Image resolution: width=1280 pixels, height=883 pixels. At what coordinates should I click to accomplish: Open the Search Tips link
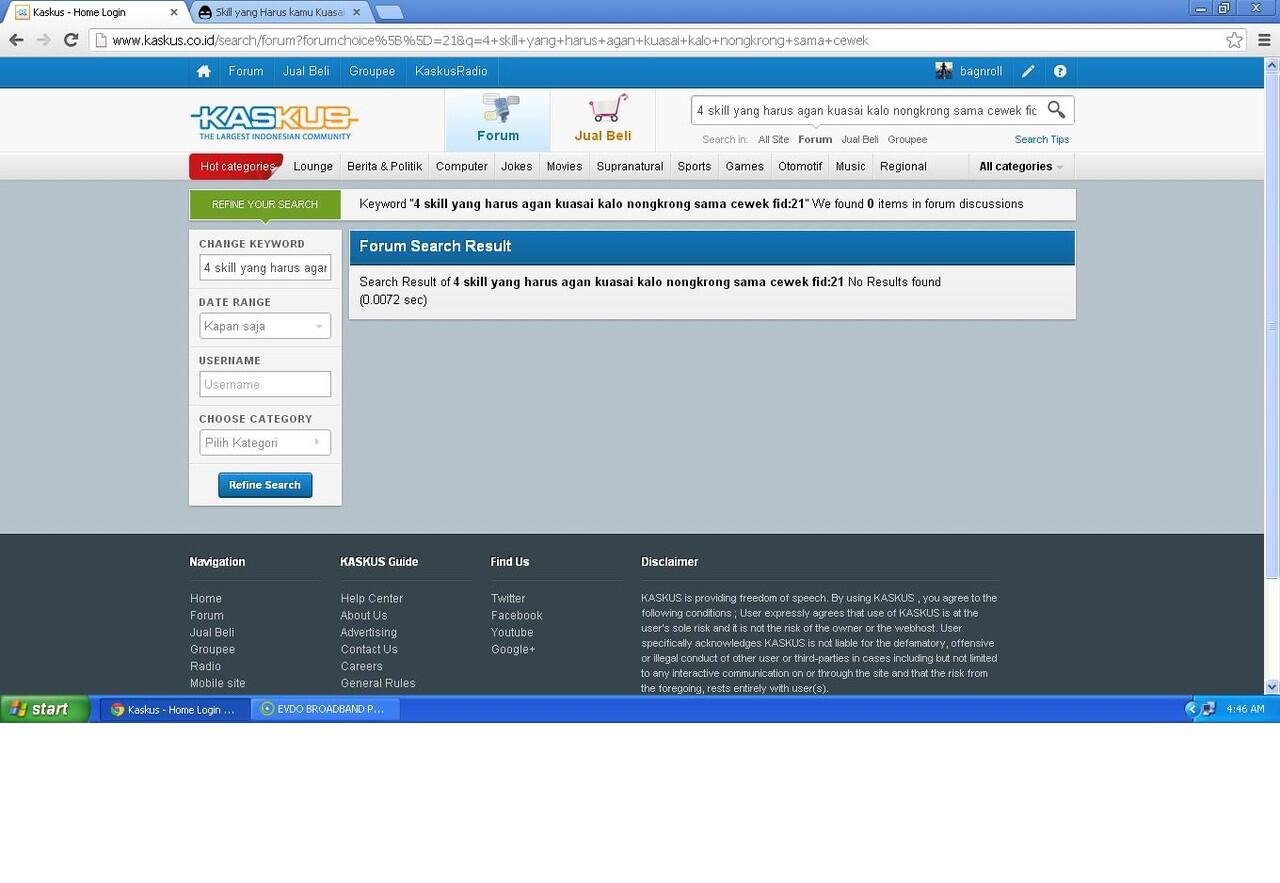tap(1042, 140)
